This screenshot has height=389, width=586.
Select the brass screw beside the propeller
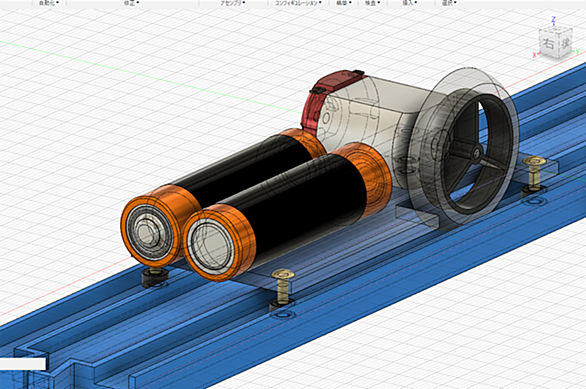534,172
